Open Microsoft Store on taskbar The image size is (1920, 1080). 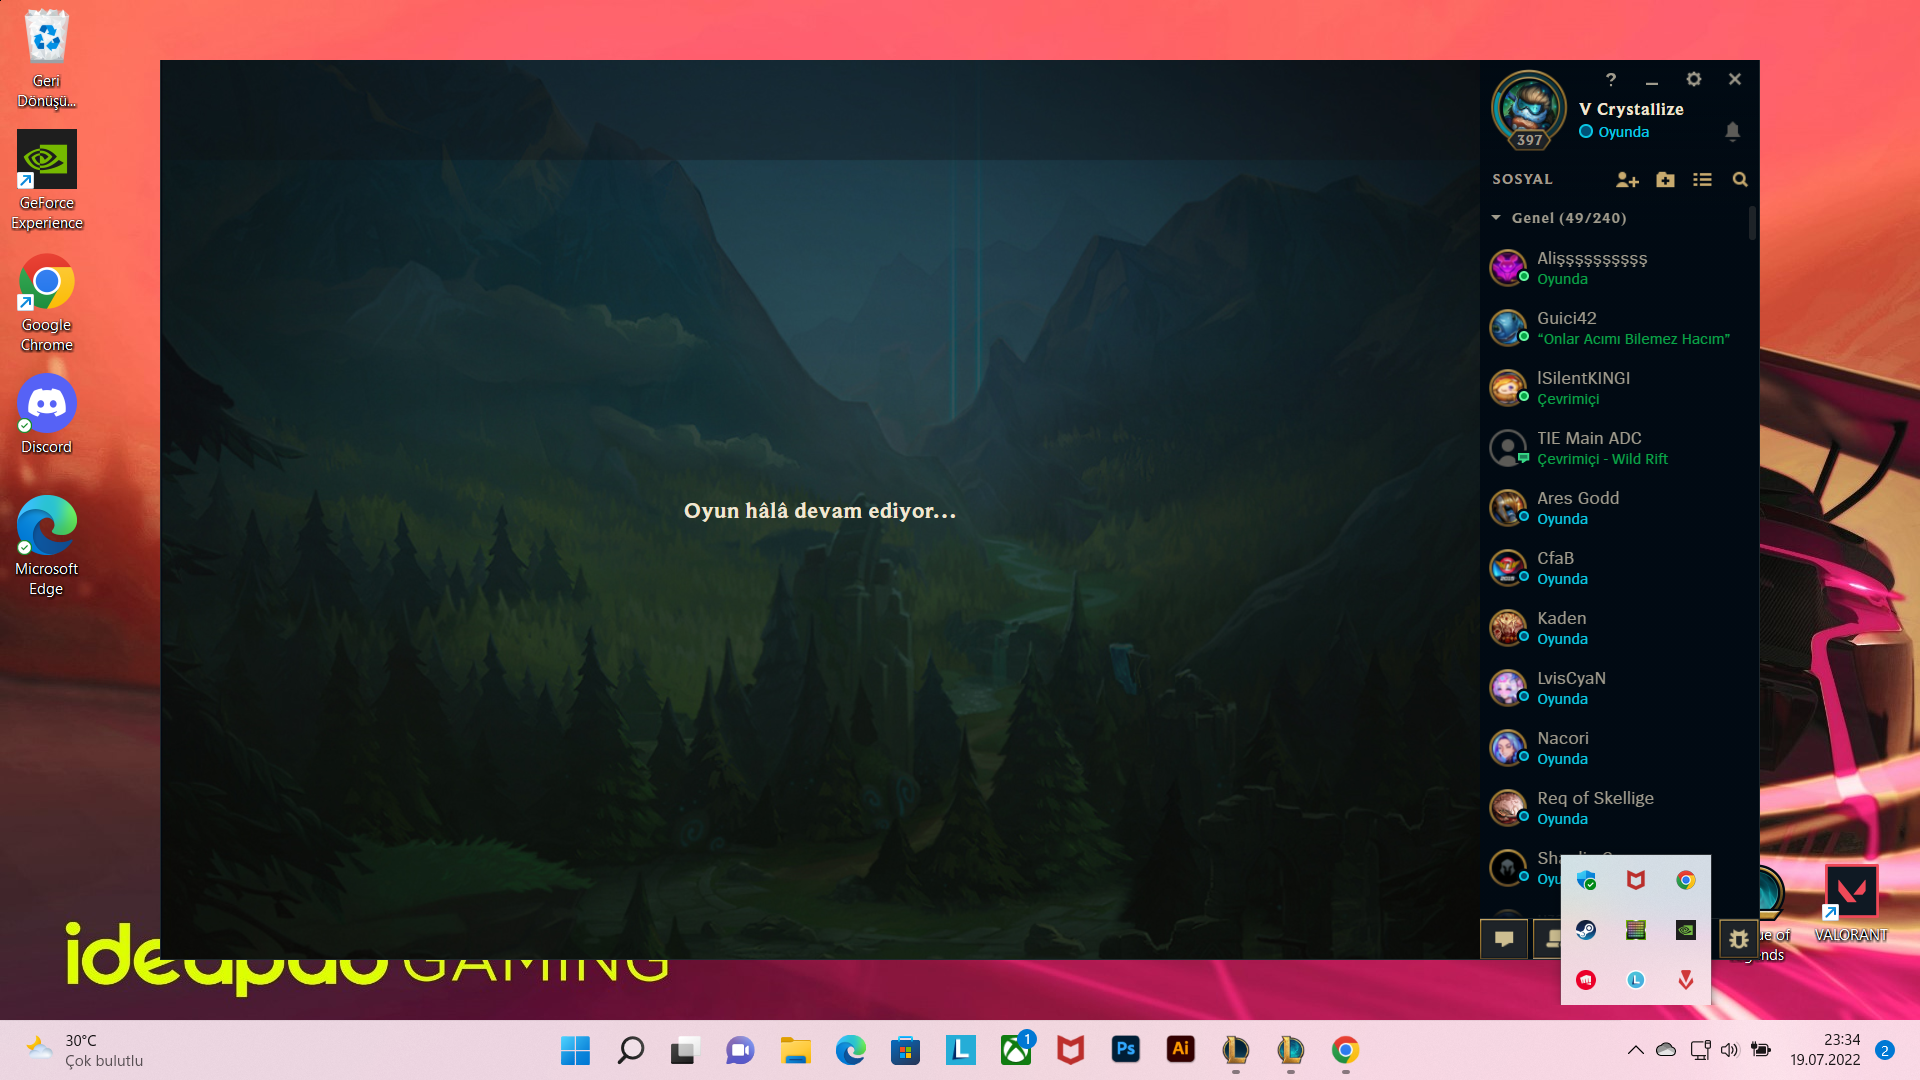coord(905,1050)
